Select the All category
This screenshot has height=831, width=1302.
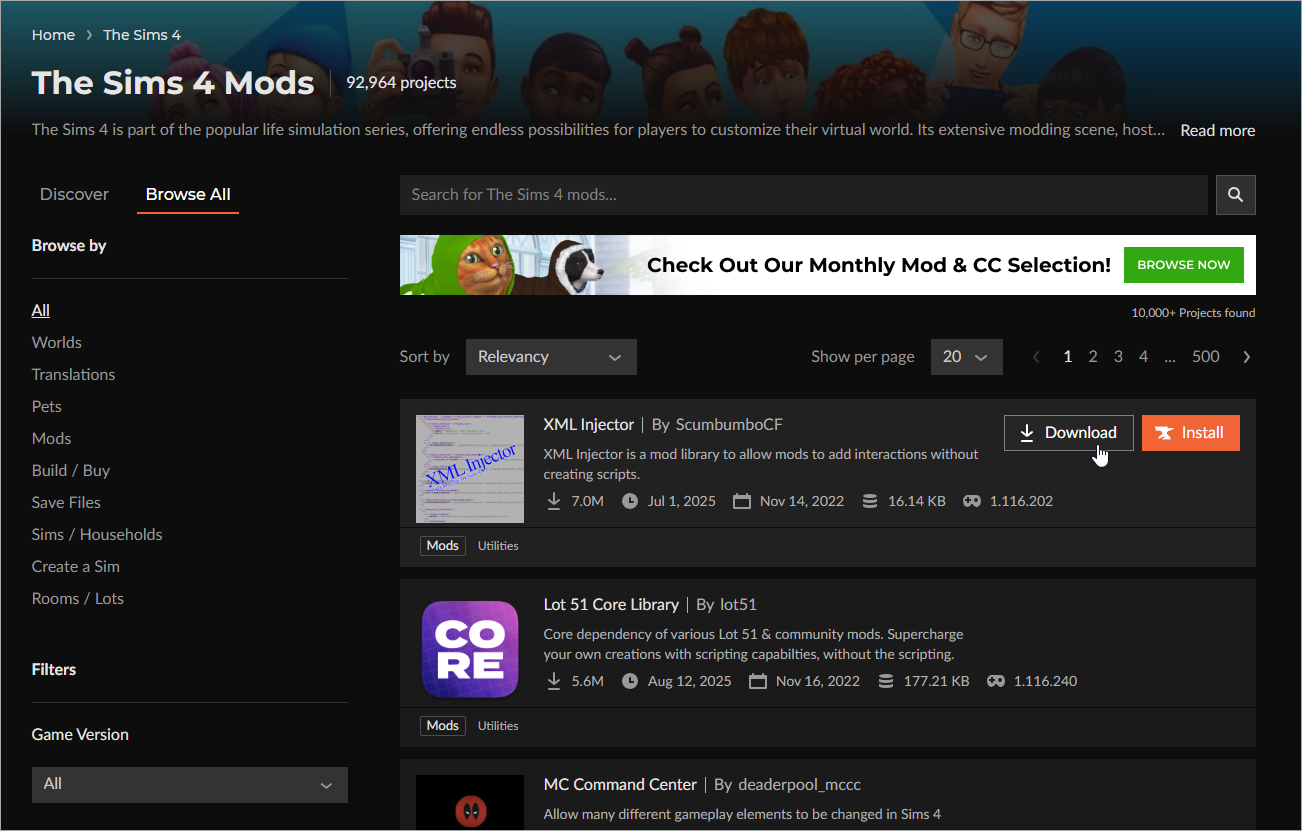pyautogui.click(x=41, y=310)
